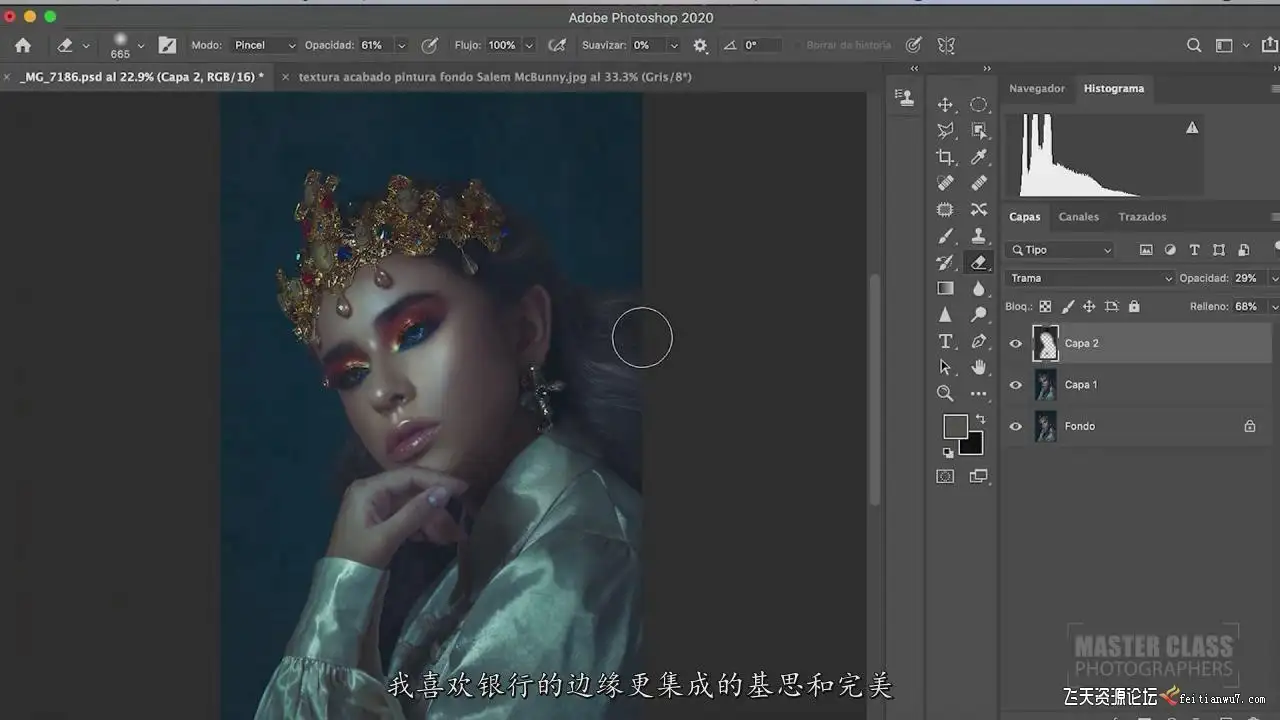Click the share icon at top right
1280x720 pixels.
tap(1271, 45)
